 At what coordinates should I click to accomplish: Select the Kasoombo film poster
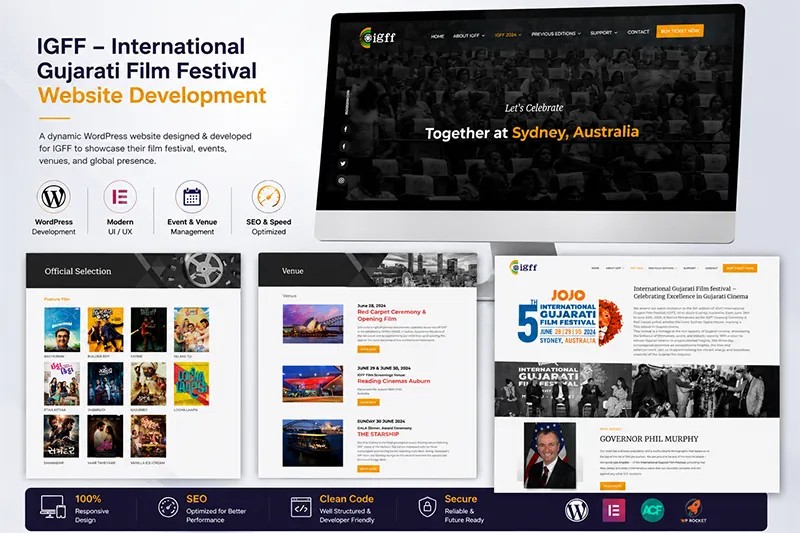click(148, 384)
